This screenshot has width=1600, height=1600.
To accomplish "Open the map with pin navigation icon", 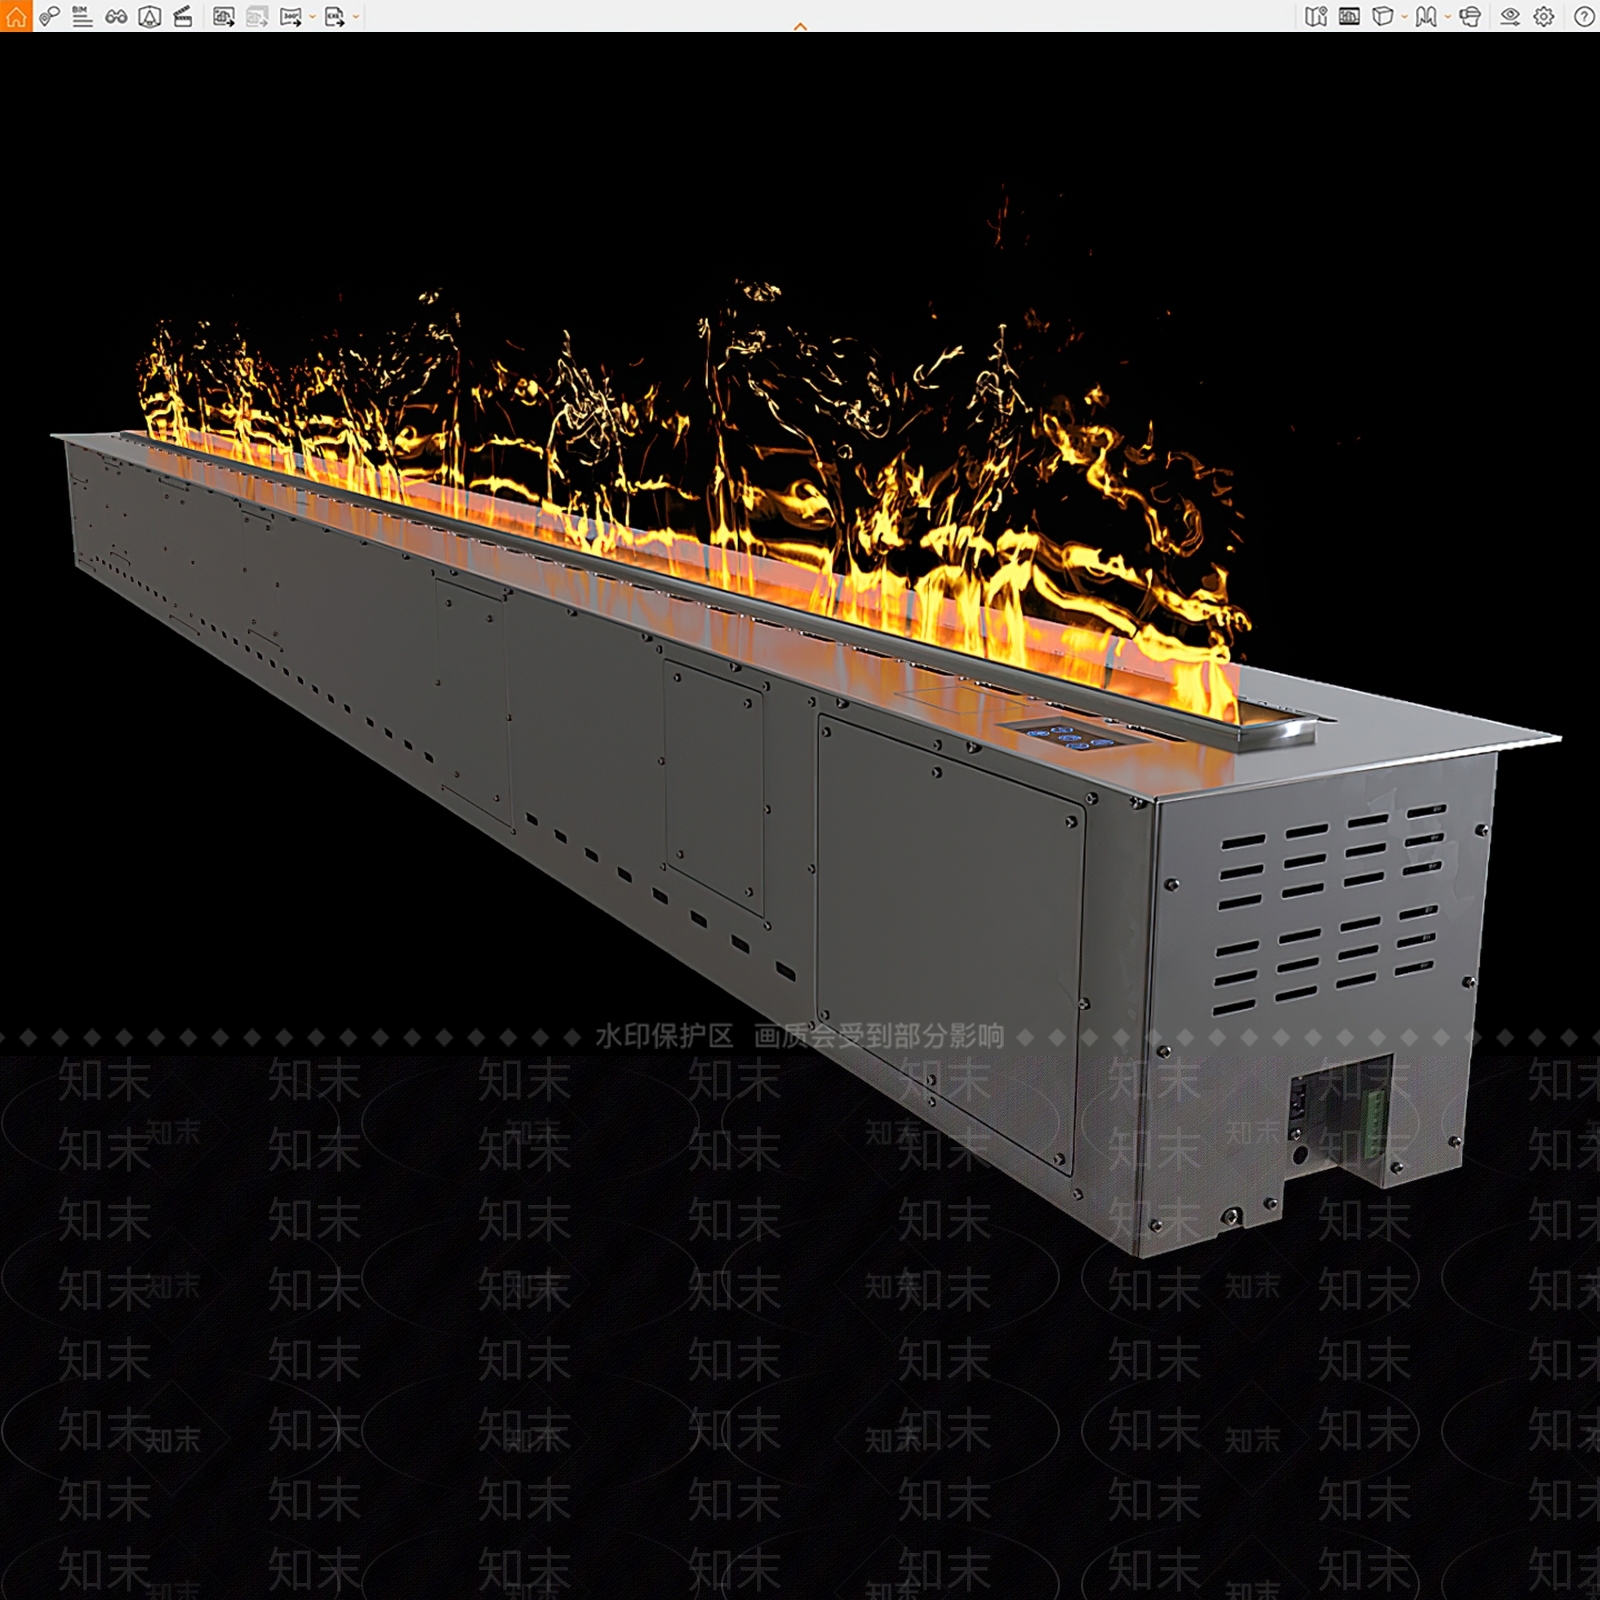I will coord(1316,16).
